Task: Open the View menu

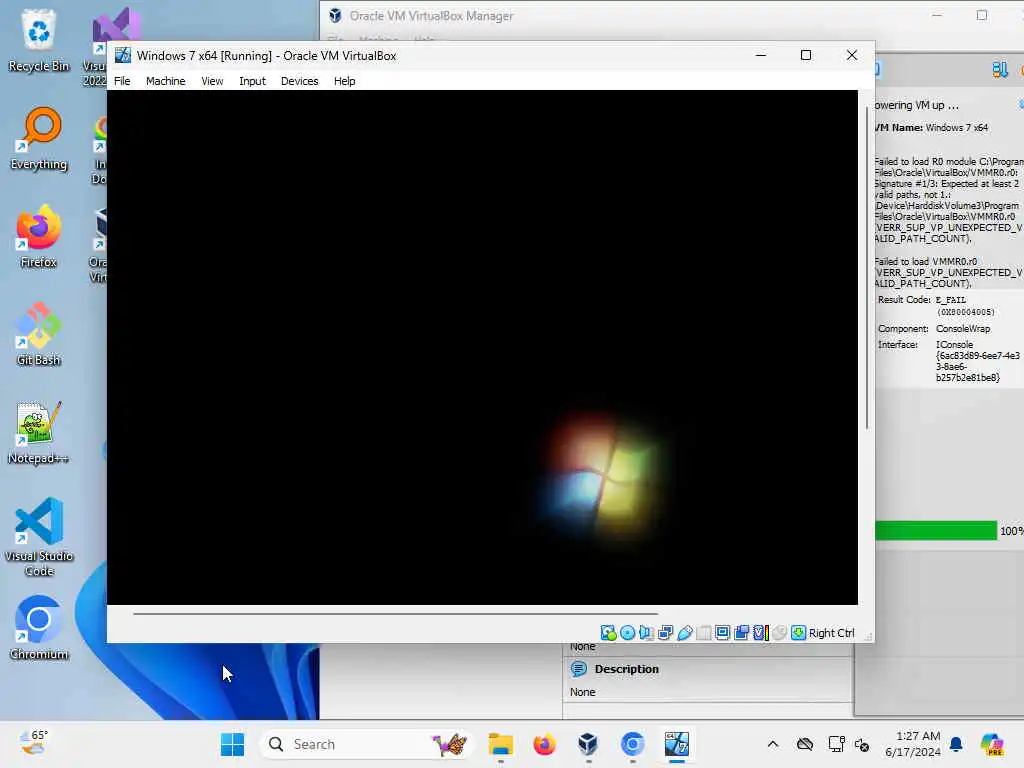Action: [x=212, y=81]
